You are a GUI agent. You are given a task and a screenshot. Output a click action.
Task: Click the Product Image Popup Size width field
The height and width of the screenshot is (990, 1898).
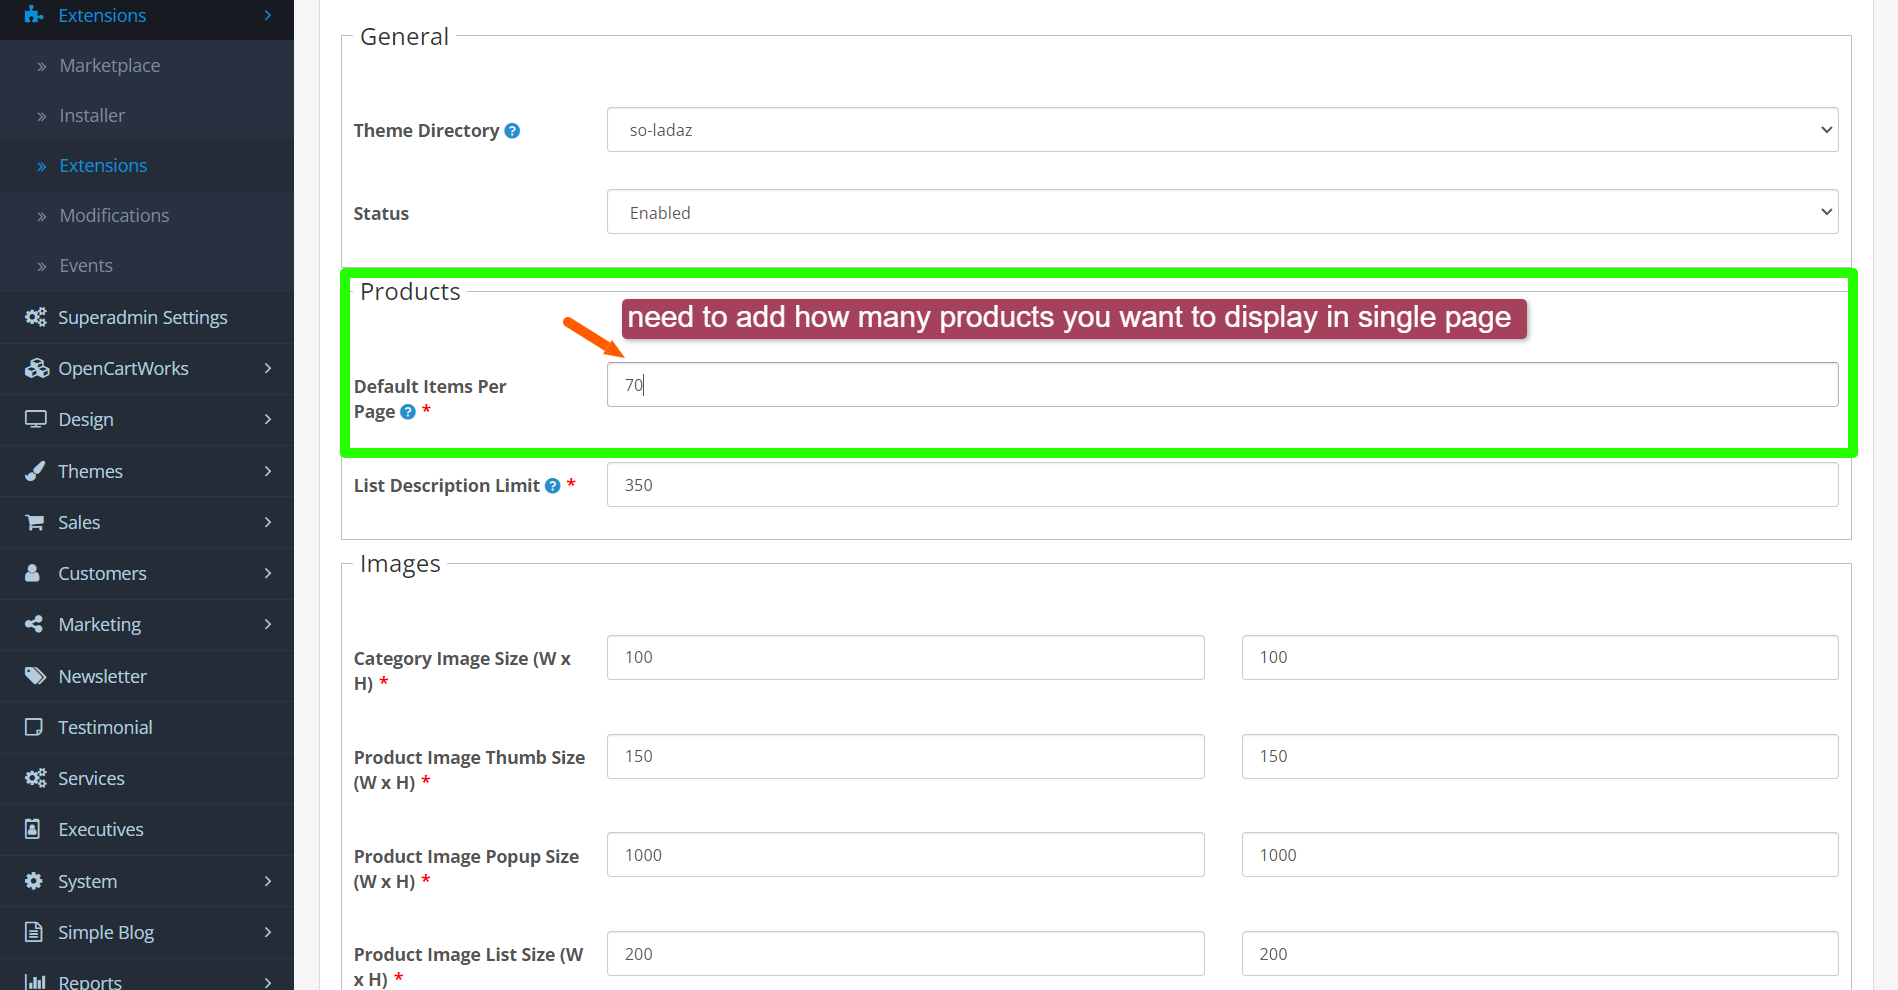click(905, 855)
